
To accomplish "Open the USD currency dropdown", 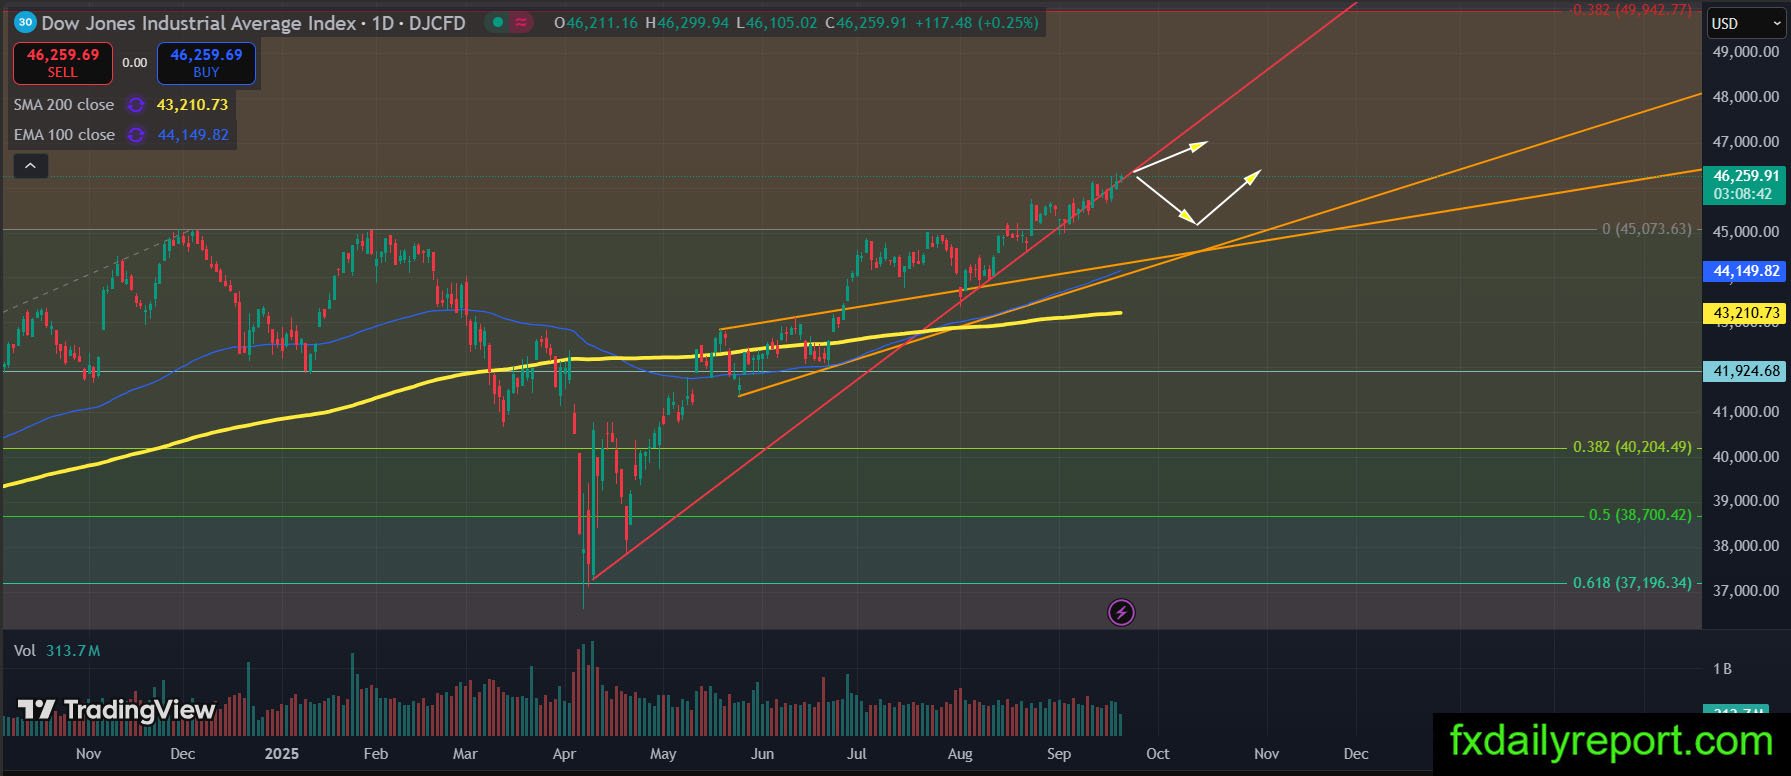I will click(x=1745, y=23).
